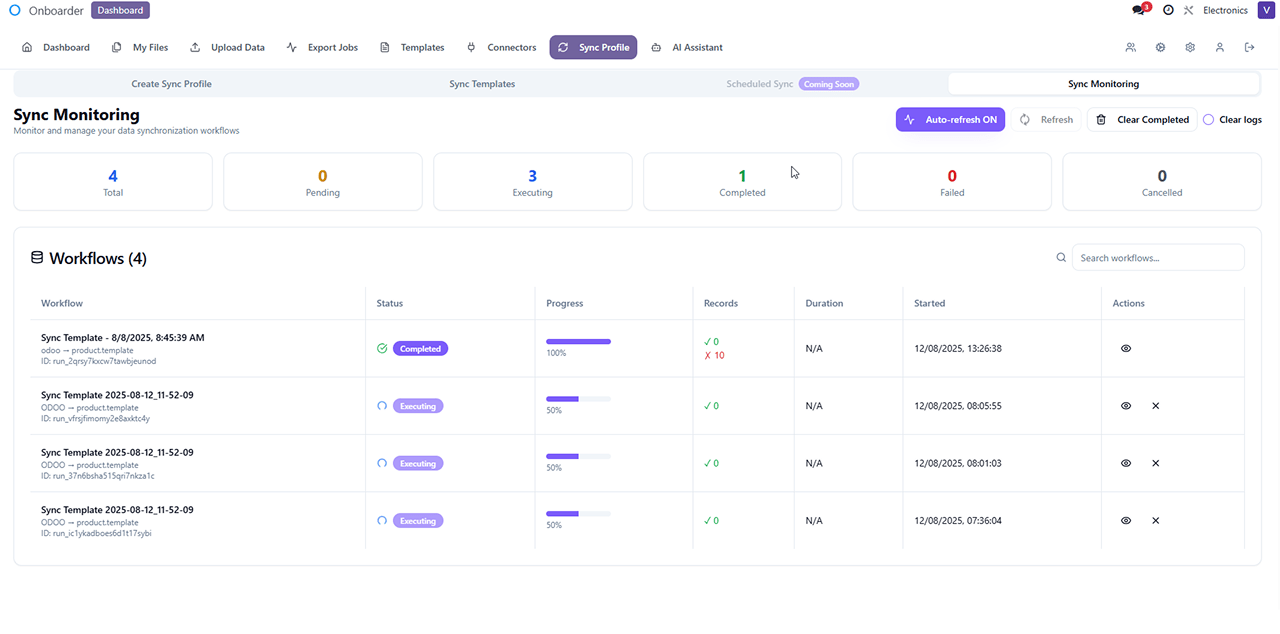
Task: Click the logout arrow icon
Action: [x=1249, y=47]
